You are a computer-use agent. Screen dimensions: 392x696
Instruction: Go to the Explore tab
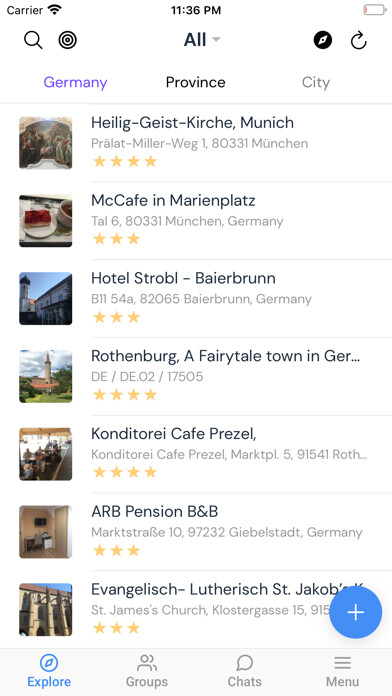coord(49,670)
